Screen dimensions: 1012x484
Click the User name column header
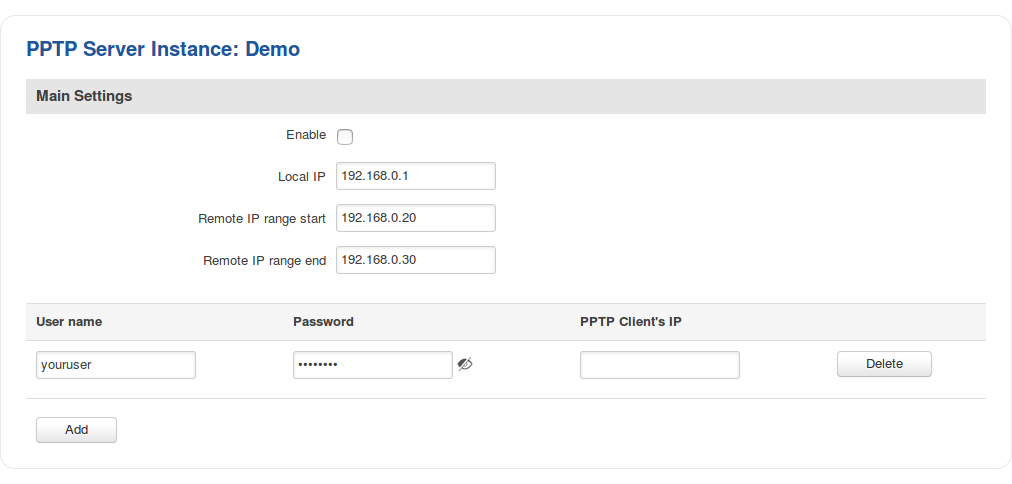pos(69,322)
